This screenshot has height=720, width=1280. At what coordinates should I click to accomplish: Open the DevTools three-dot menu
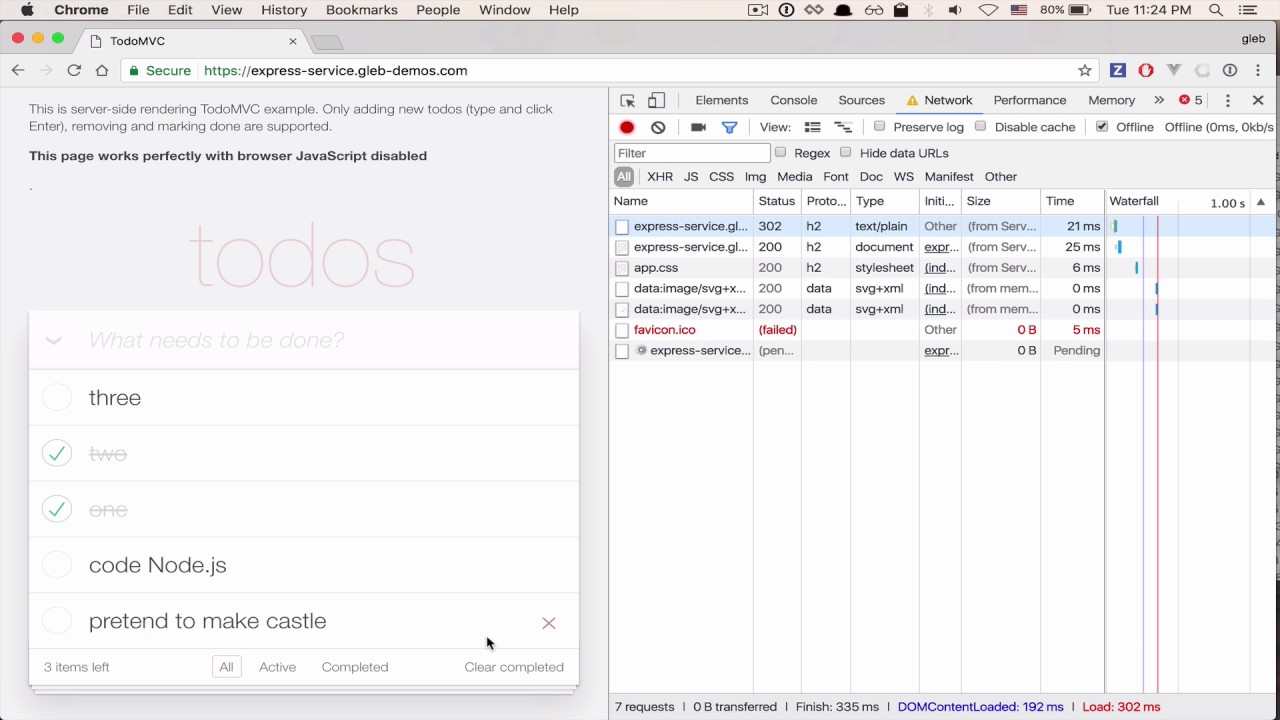pyautogui.click(x=1228, y=100)
